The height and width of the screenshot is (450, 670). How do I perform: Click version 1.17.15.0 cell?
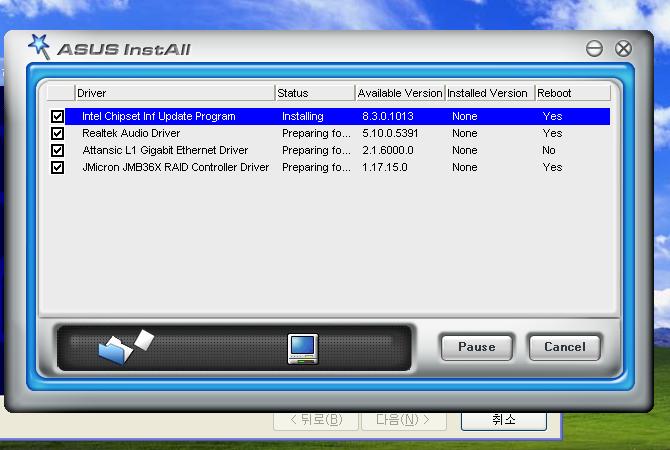coord(385,168)
